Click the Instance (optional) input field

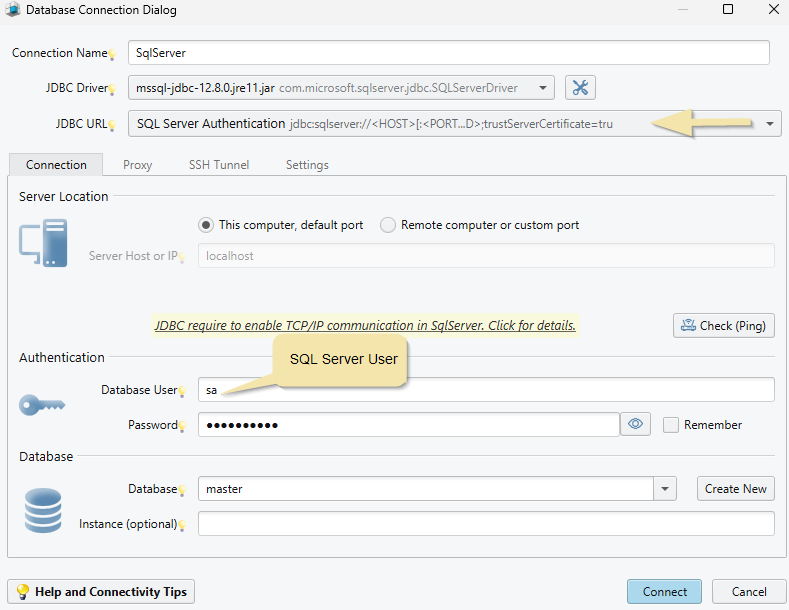coord(485,524)
